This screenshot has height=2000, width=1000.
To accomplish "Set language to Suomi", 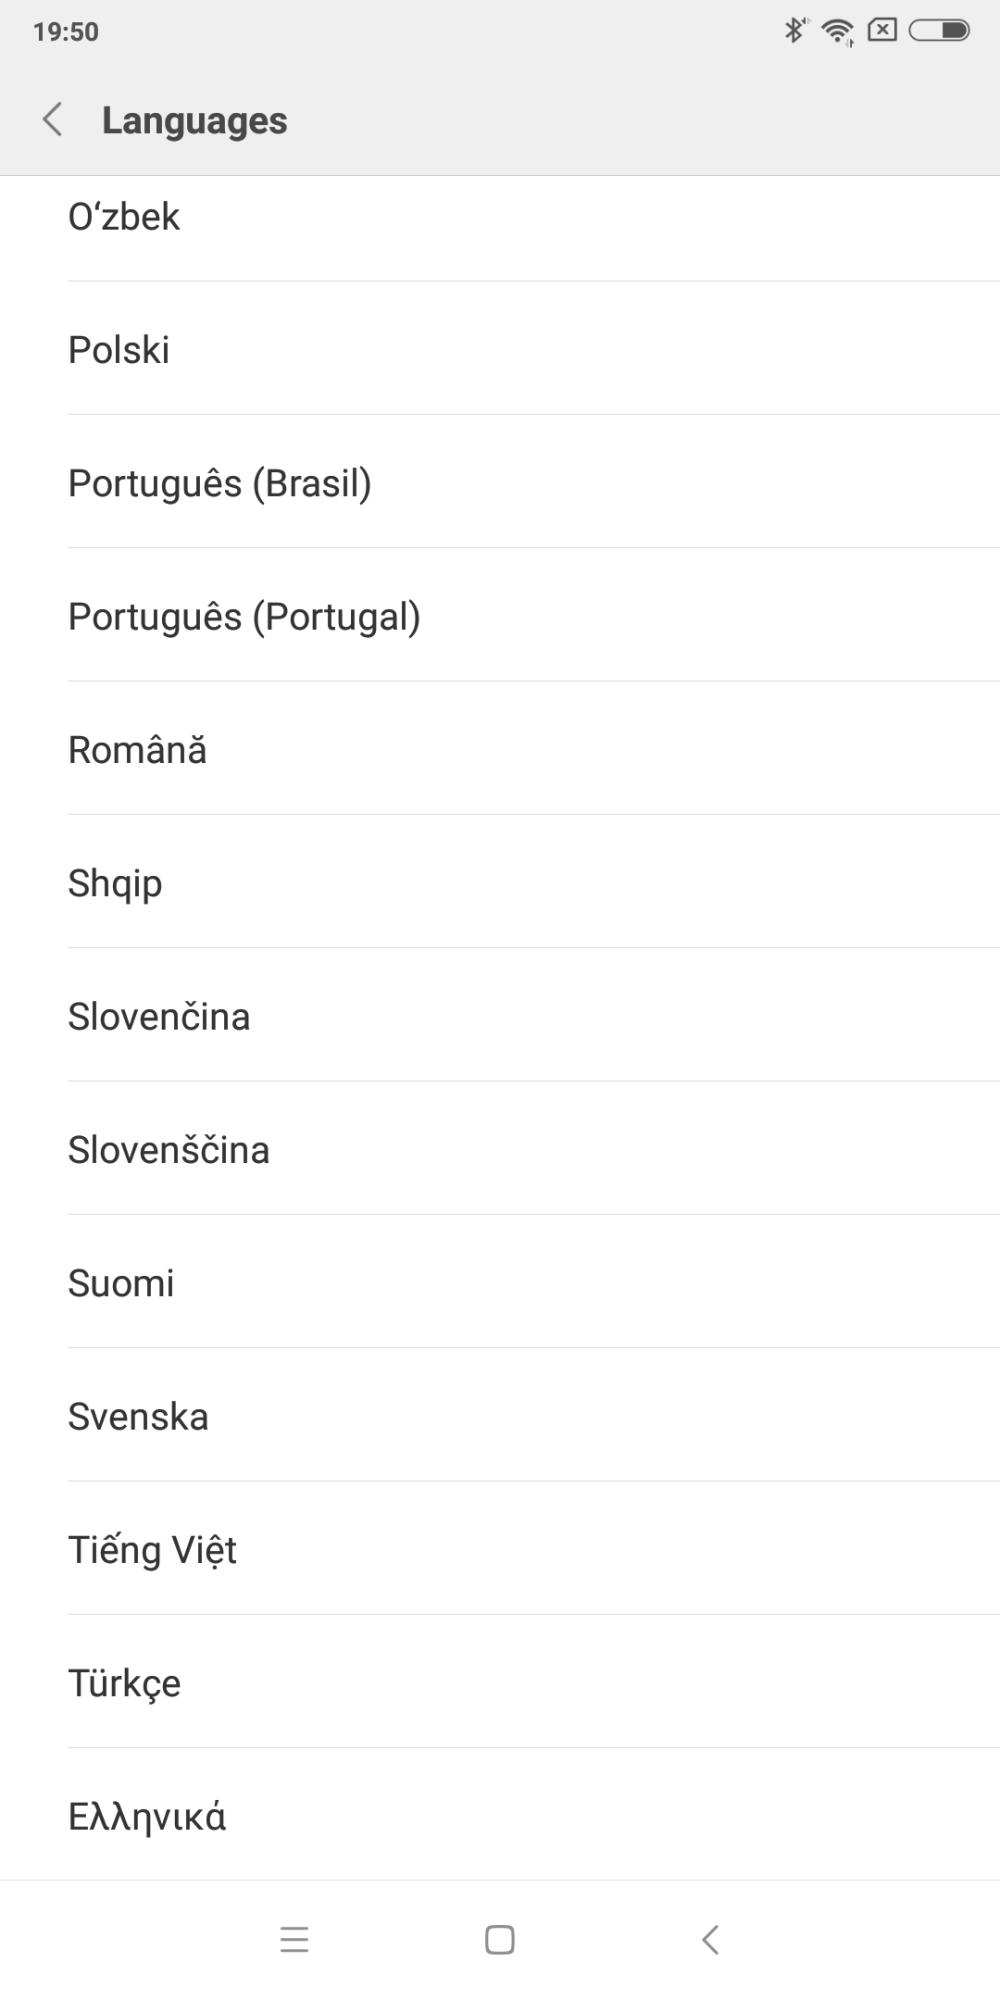I will [121, 1284].
